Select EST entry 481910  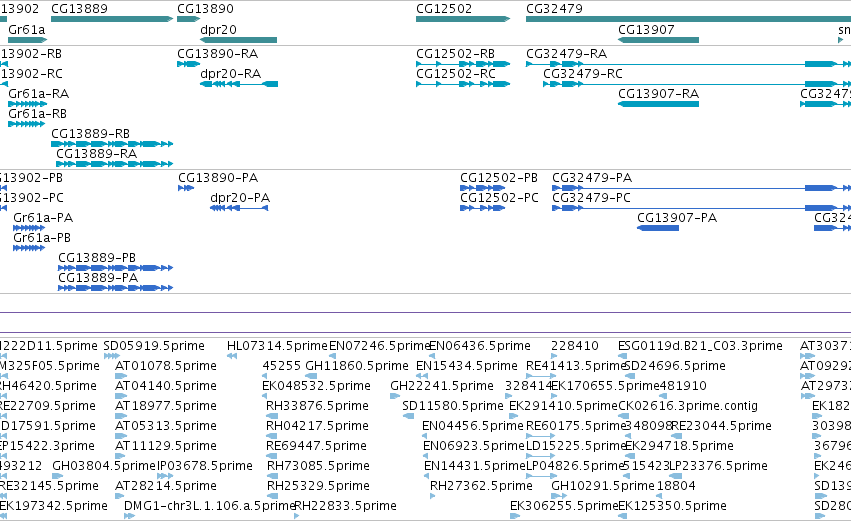coord(683,386)
